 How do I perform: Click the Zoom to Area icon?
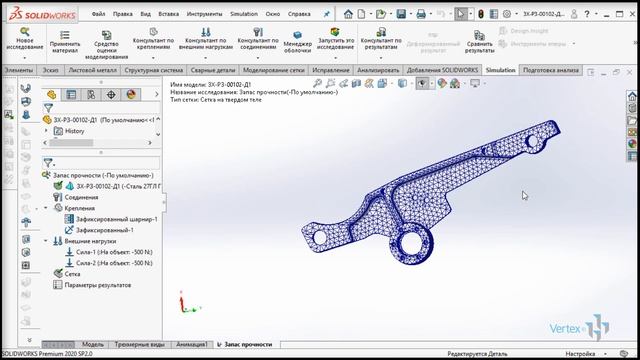(331, 84)
